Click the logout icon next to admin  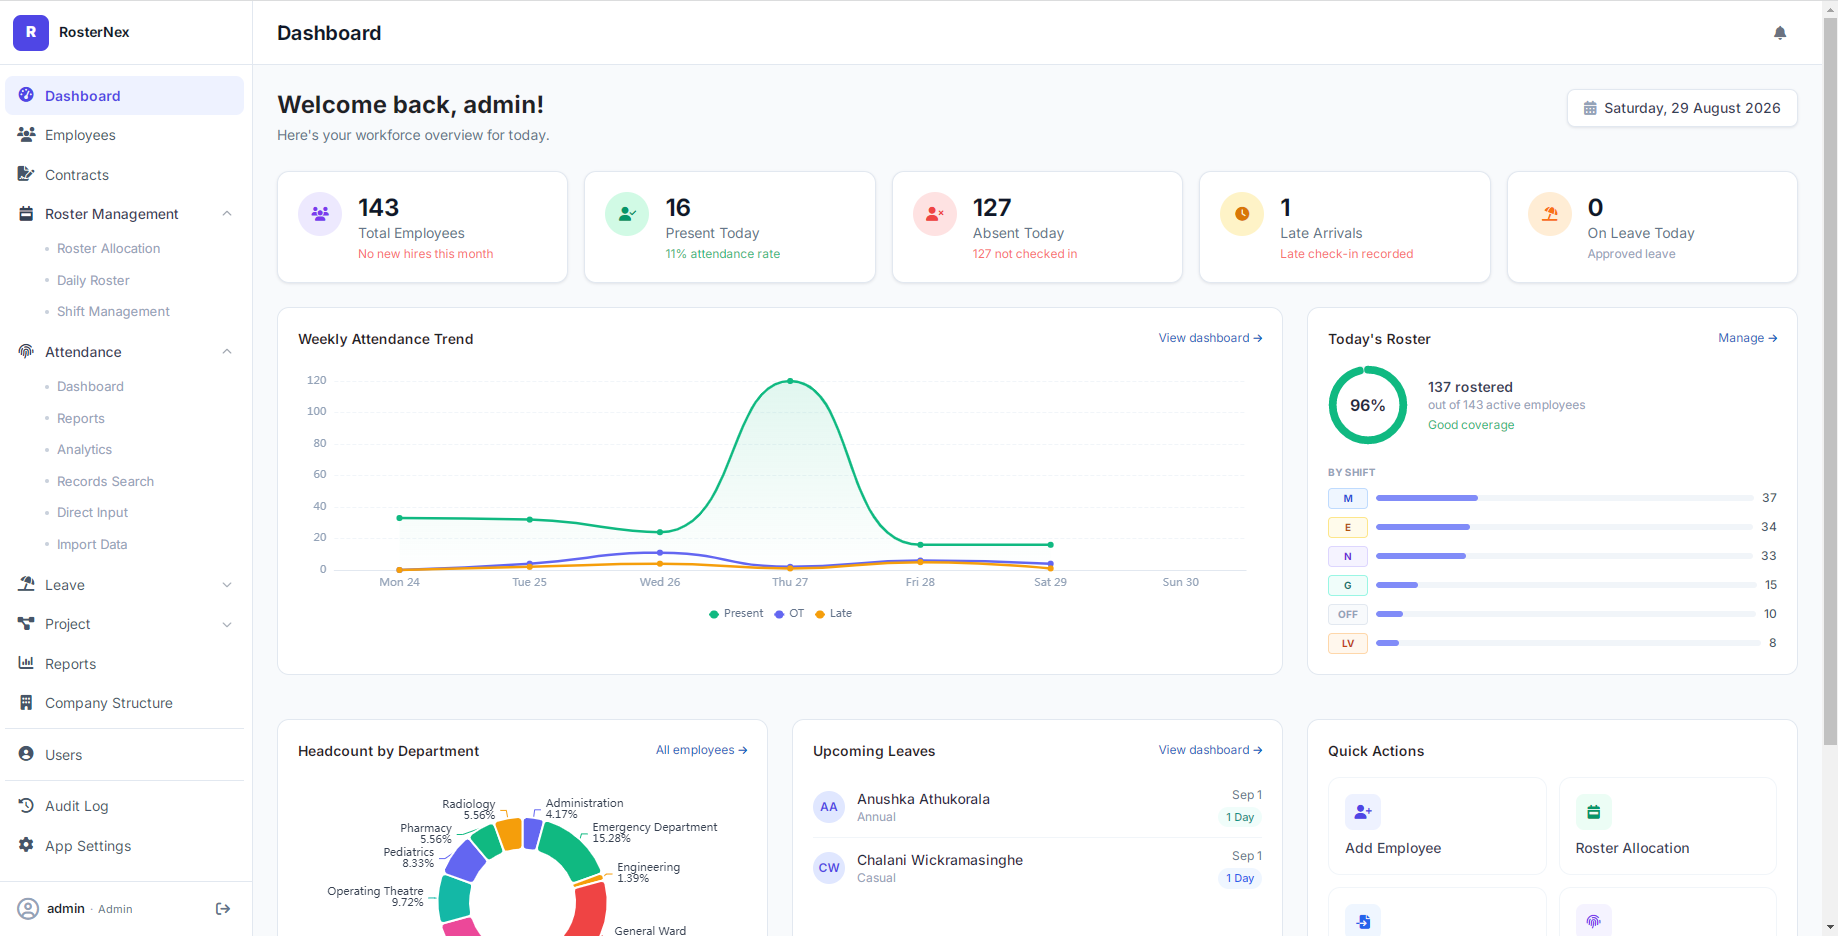click(223, 908)
